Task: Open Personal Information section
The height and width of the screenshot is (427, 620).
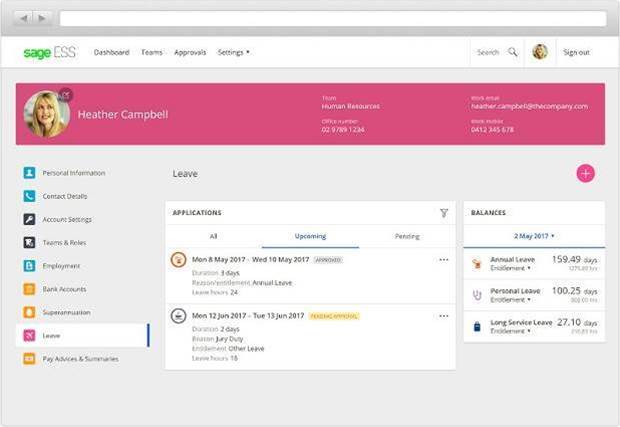Action: click(x=74, y=173)
